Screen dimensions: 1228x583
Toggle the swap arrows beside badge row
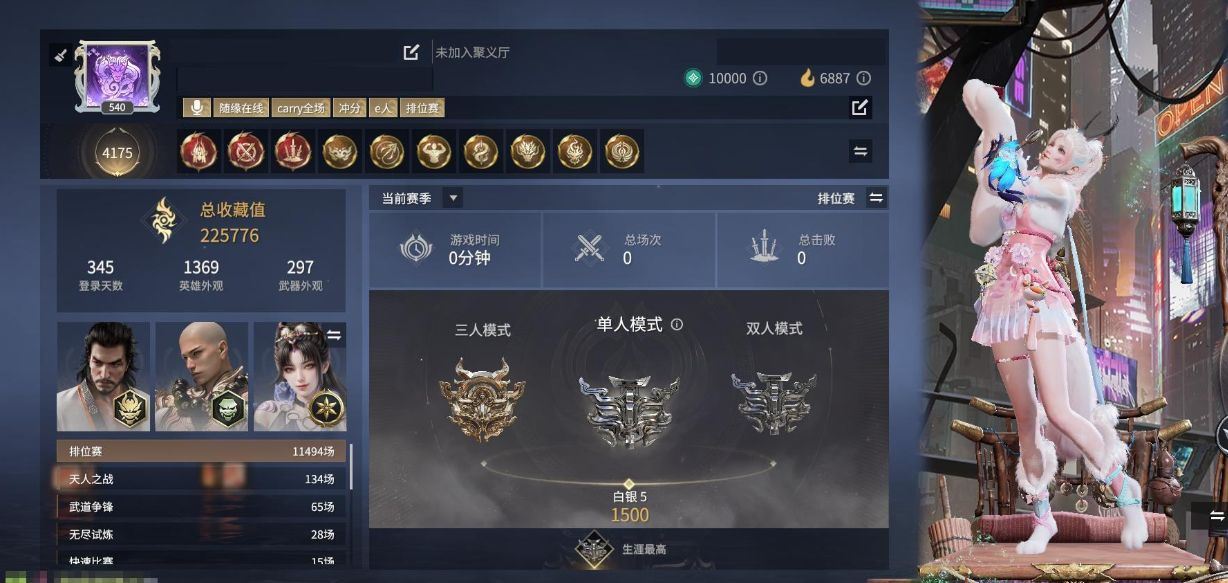[860, 151]
